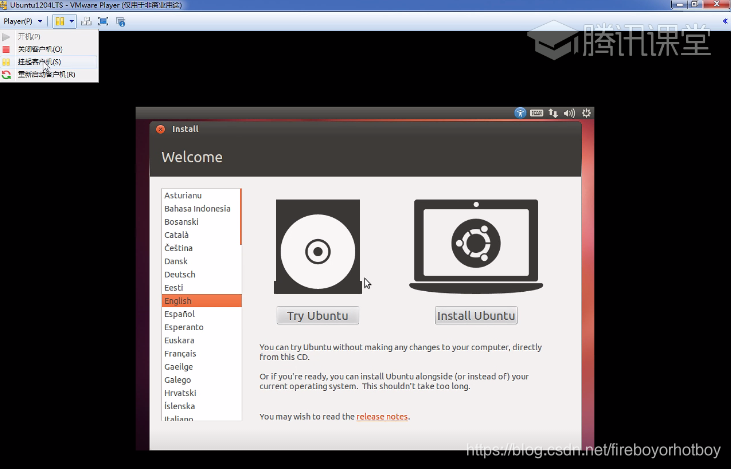Click the Send Ctrl+Alt+Del toolbar icon
The height and width of the screenshot is (469, 731).
point(86,21)
